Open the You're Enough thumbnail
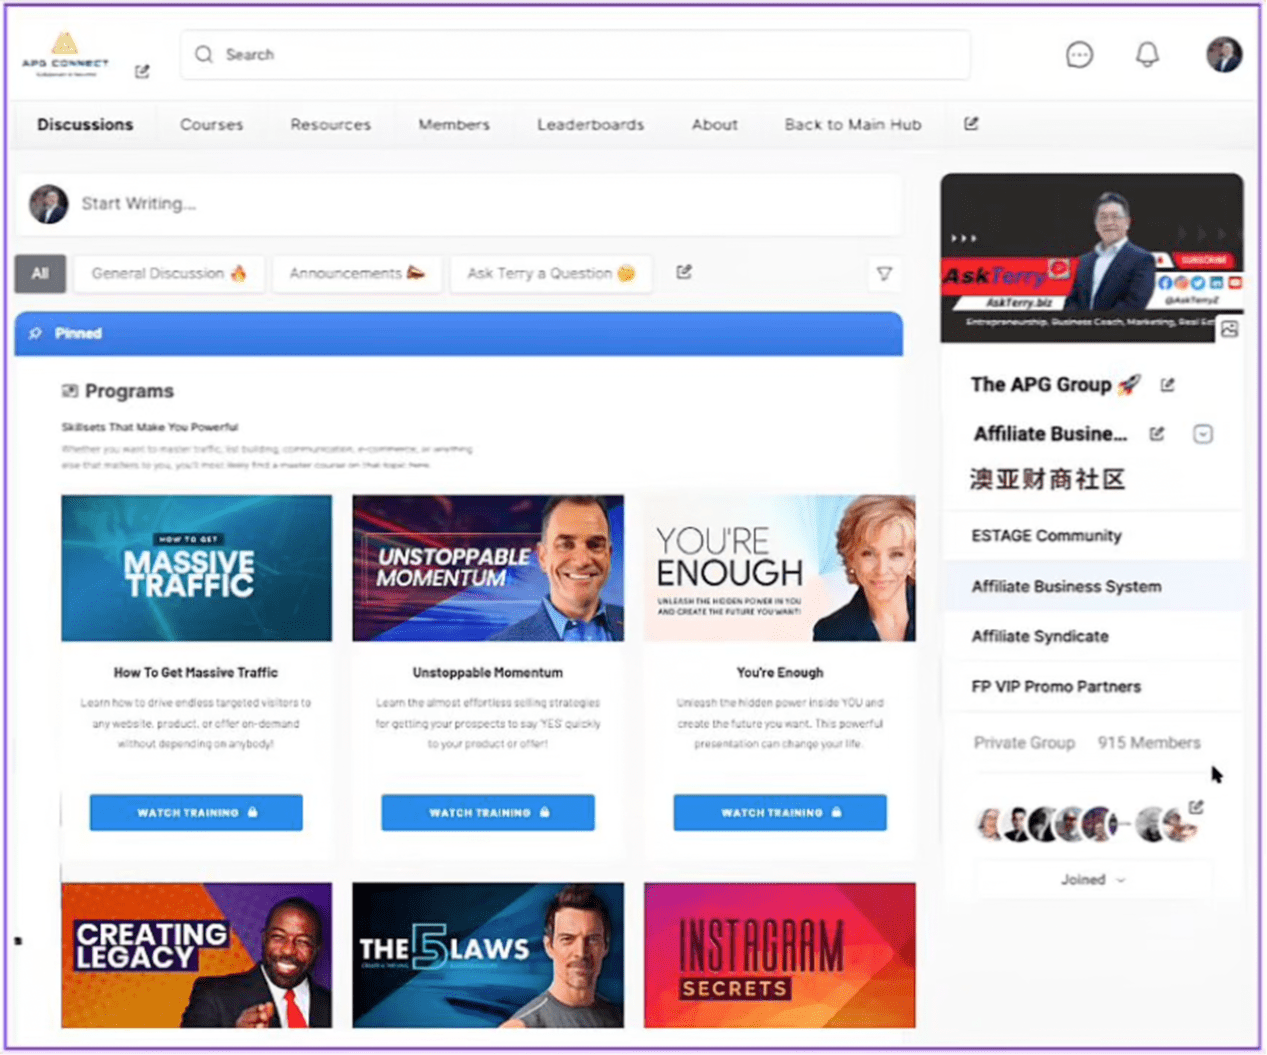1267x1055 pixels. pyautogui.click(x=780, y=568)
